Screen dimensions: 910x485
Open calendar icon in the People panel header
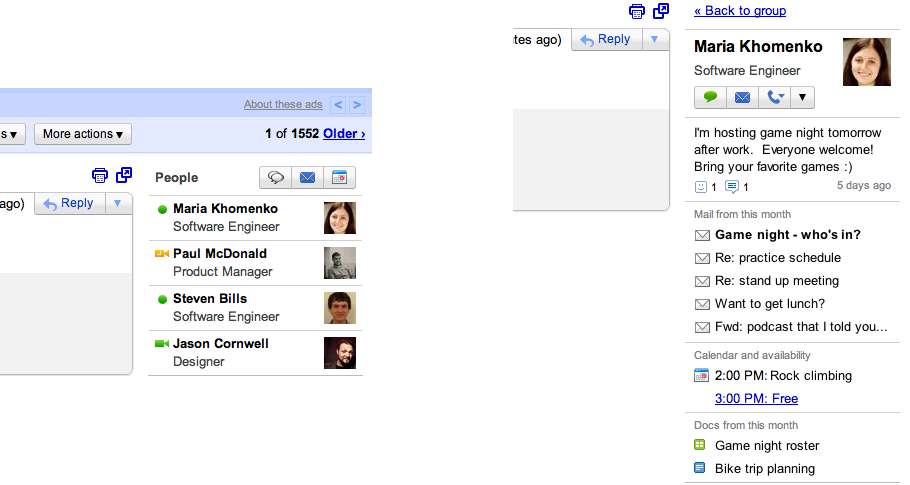(x=339, y=178)
